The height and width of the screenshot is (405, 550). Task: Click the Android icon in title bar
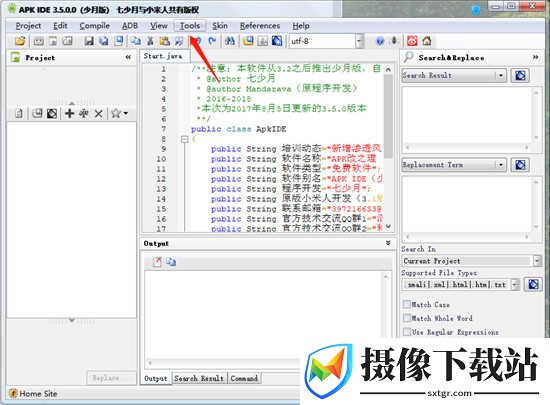click(x=12, y=9)
